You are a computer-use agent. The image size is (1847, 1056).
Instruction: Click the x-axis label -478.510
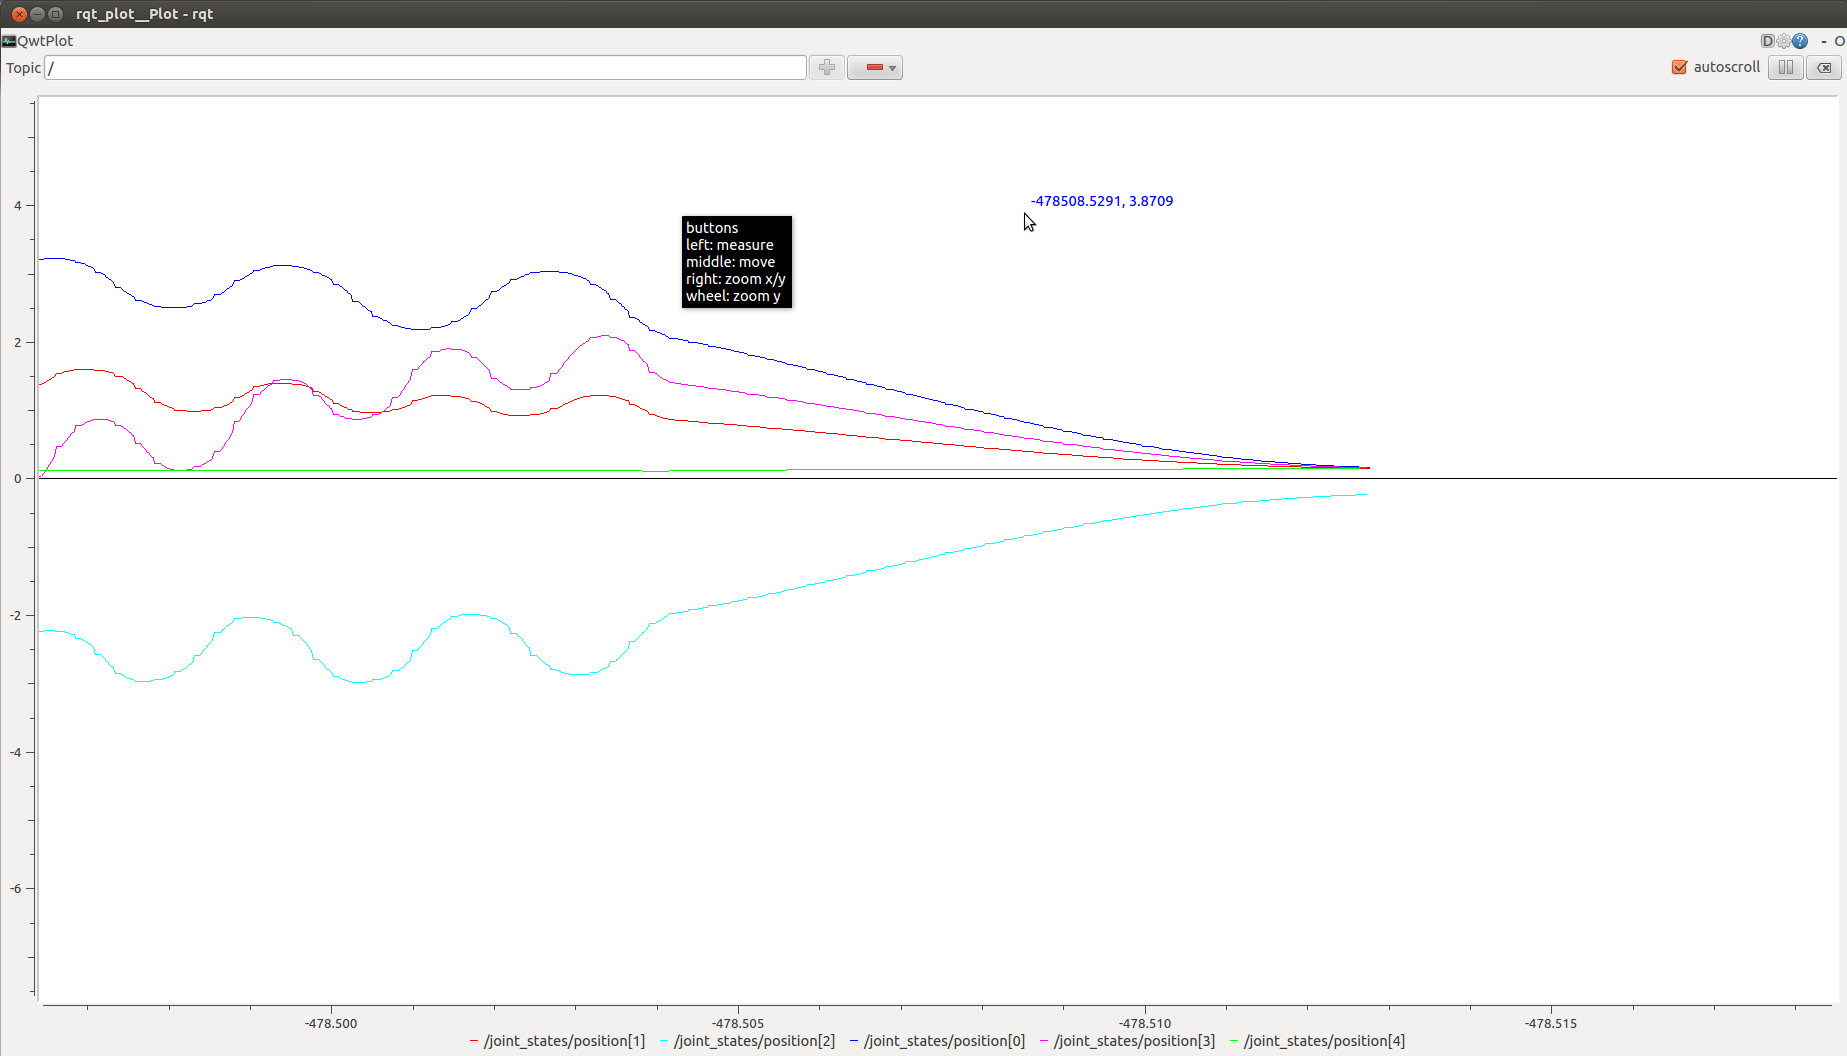click(x=1145, y=1023)
